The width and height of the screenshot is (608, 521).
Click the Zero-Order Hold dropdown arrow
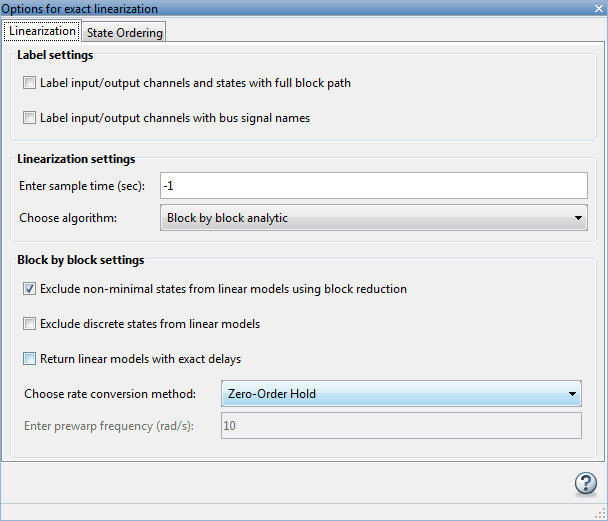coord(572,394)
